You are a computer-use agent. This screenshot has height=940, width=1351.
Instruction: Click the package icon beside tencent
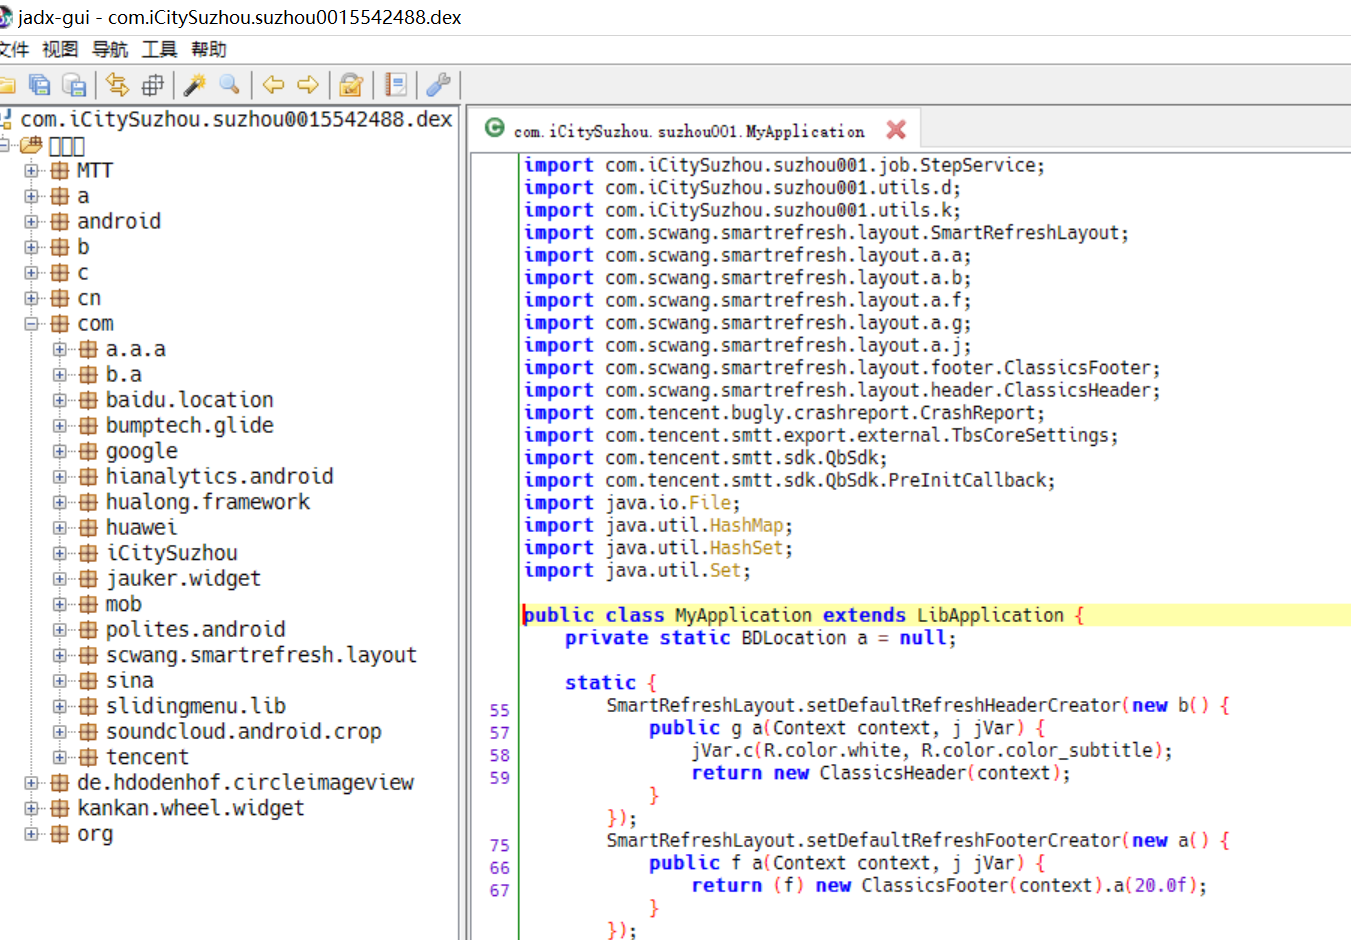click(89, 757)
